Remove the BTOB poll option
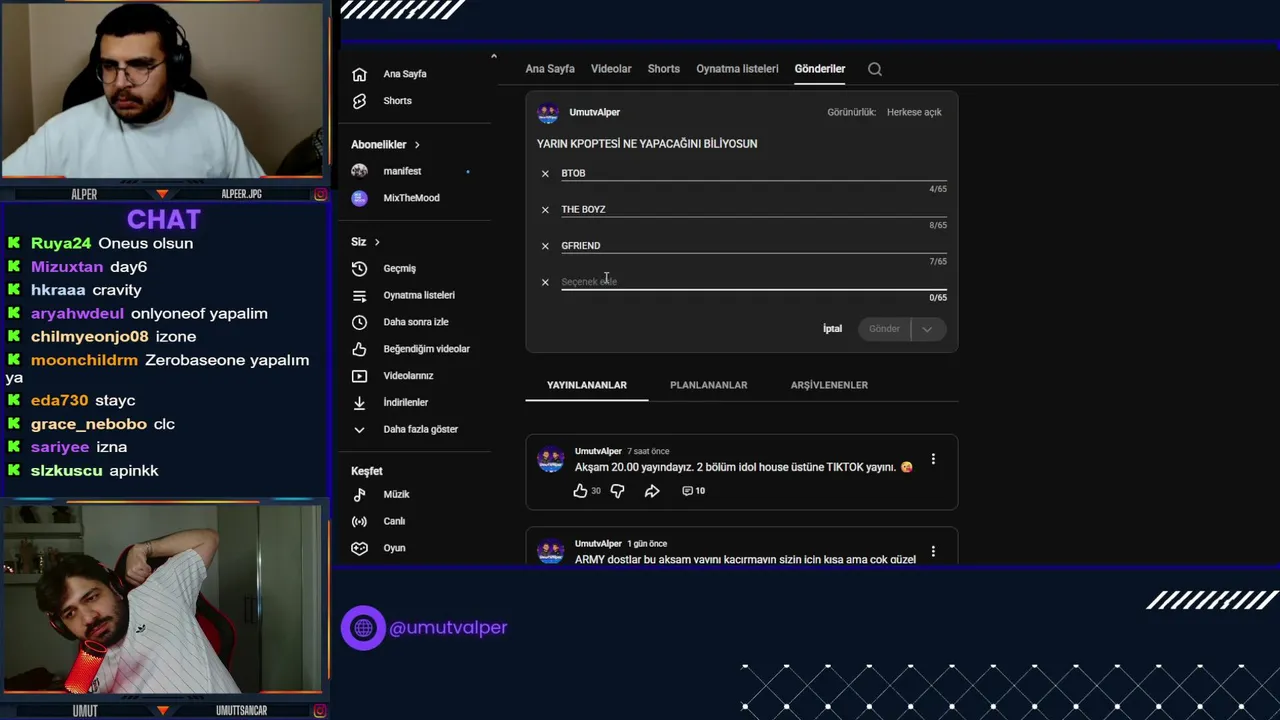This screenshot has width=1280, height=720. click(x=545, y=174)
